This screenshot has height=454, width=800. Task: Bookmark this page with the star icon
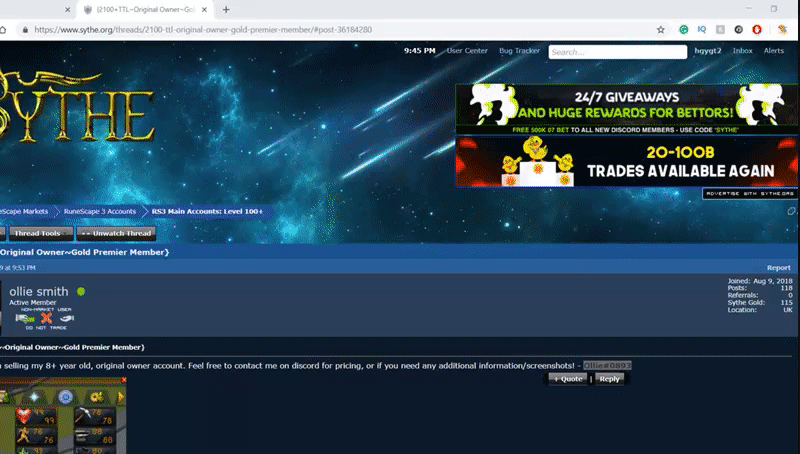pyautogui.click(x=661, y=30)
